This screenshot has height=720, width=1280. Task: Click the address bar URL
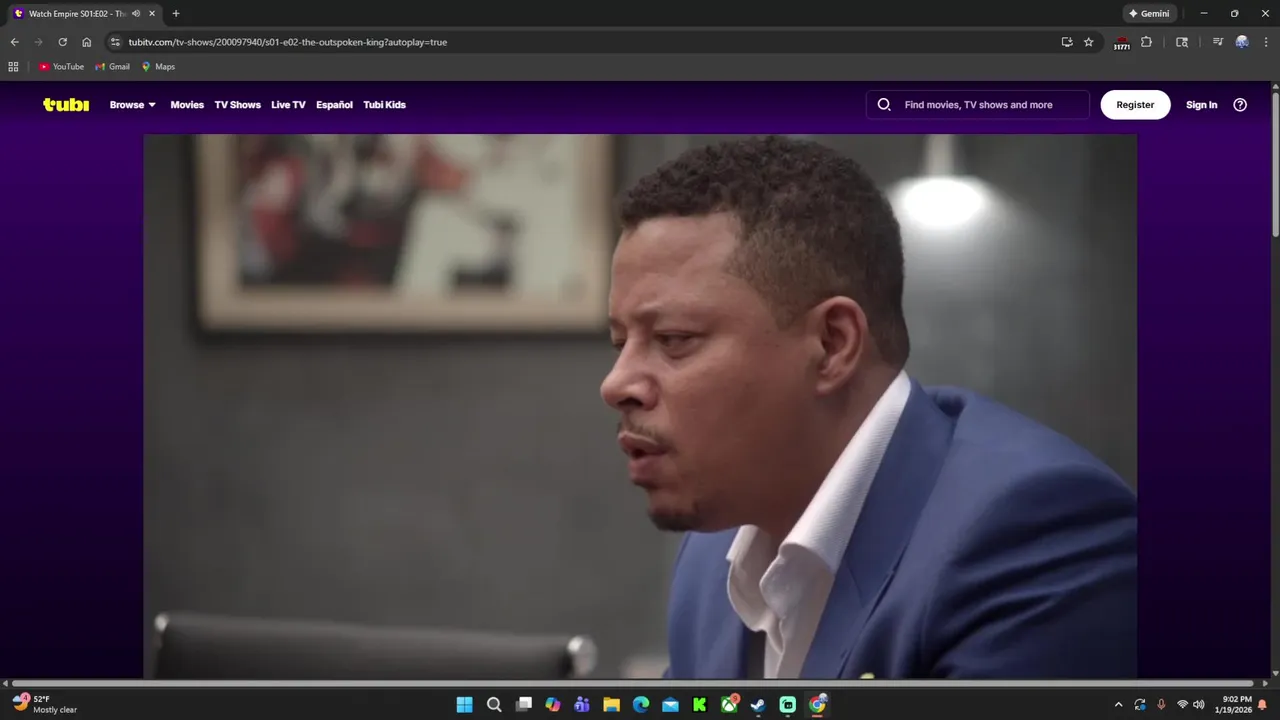click(288, 42)
